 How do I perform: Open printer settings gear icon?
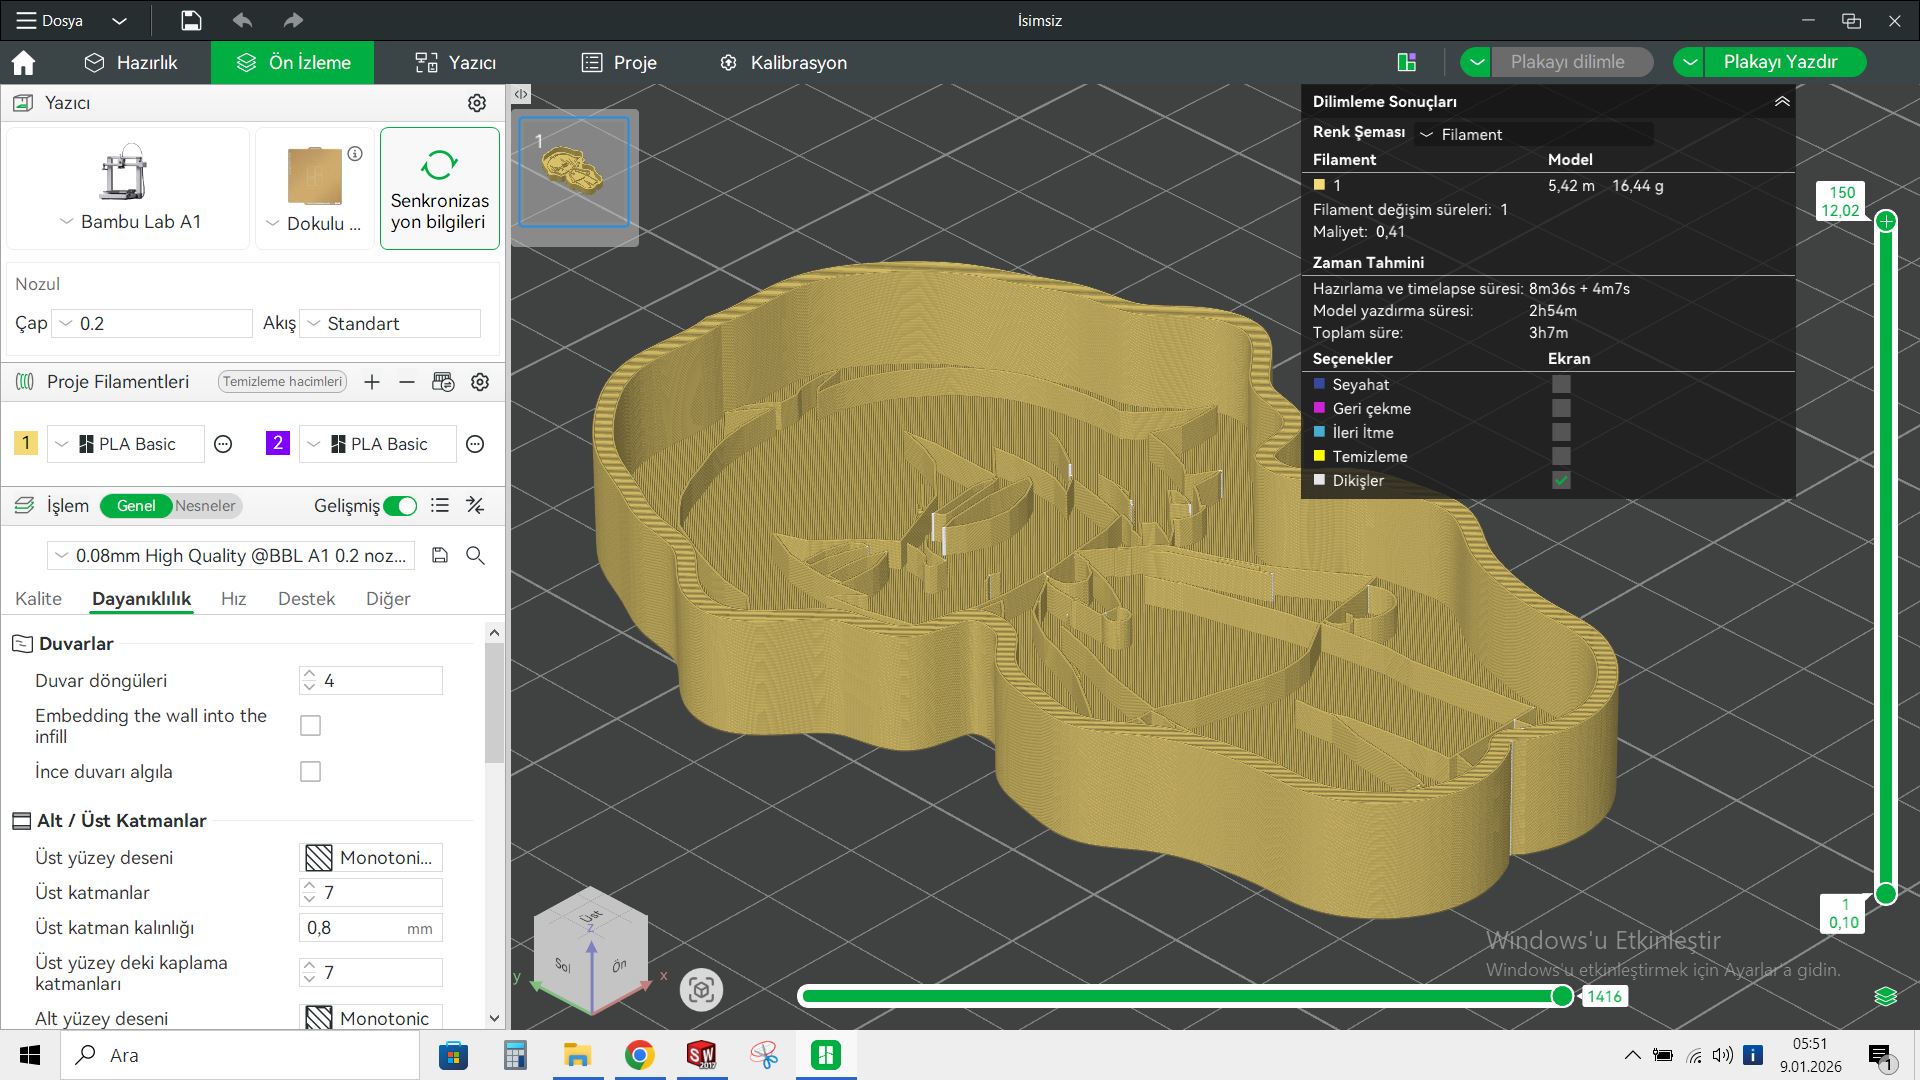point(477,103)
